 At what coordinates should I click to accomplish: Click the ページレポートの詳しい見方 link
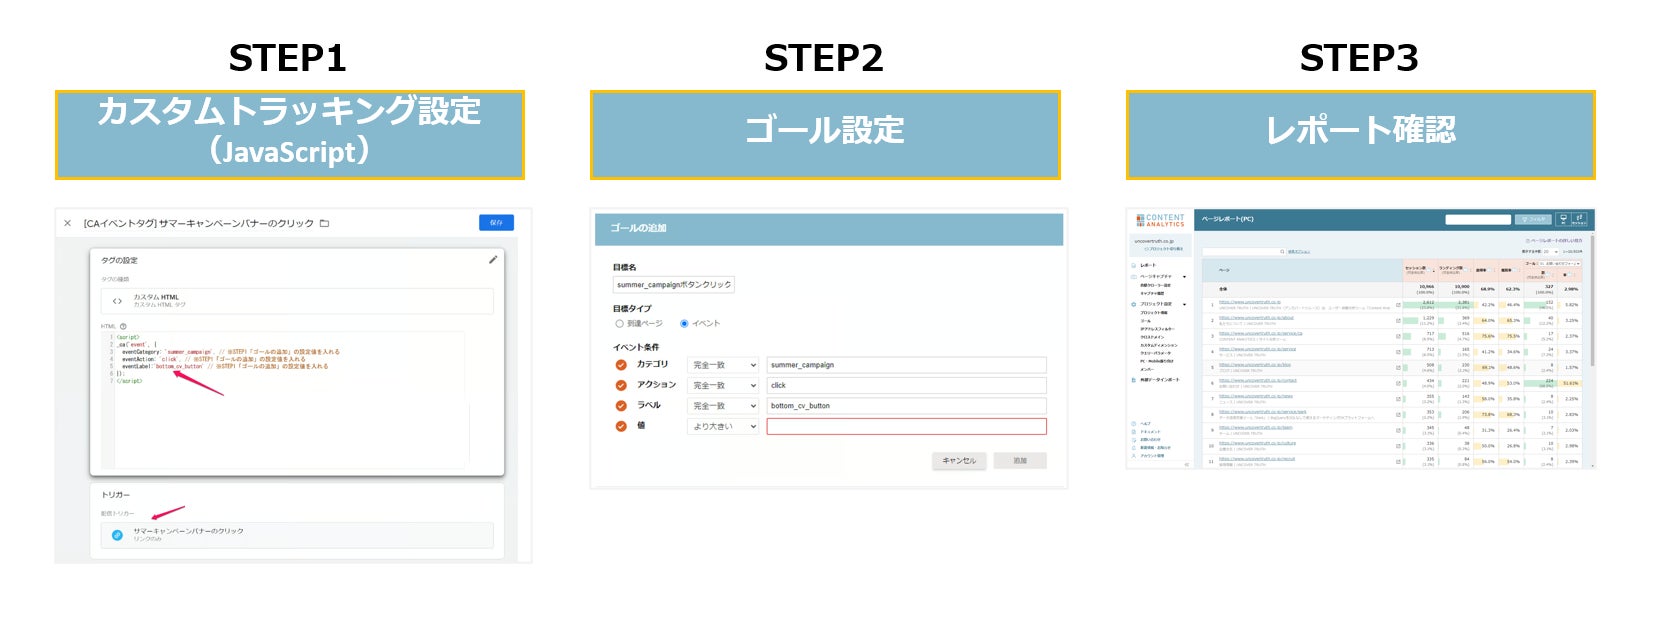coord(1554,240)
